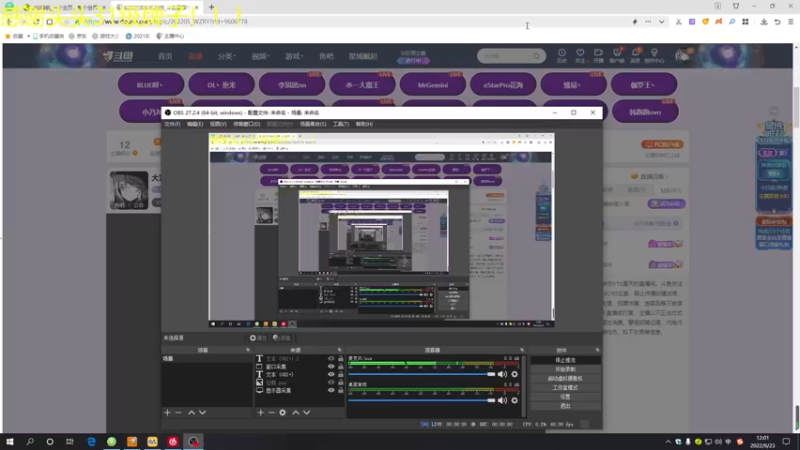Click the Scenes dock float icon
This screenshot has width=800, height=450.
(x=248, y=350)
